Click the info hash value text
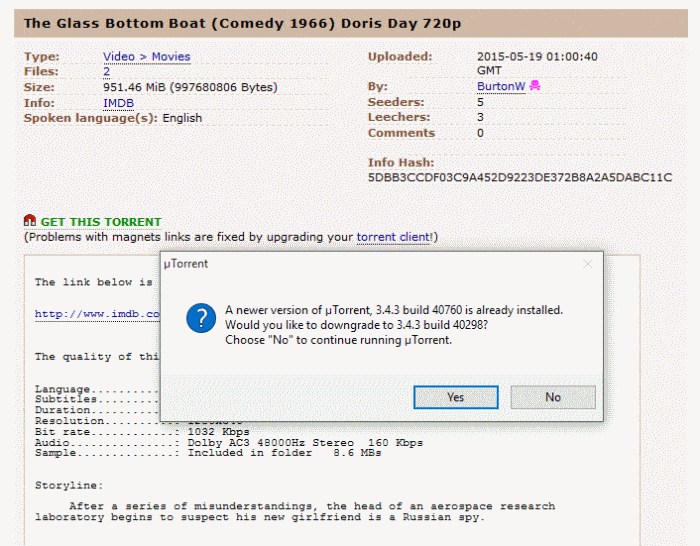The image size is (700, 546). point(520,178)
